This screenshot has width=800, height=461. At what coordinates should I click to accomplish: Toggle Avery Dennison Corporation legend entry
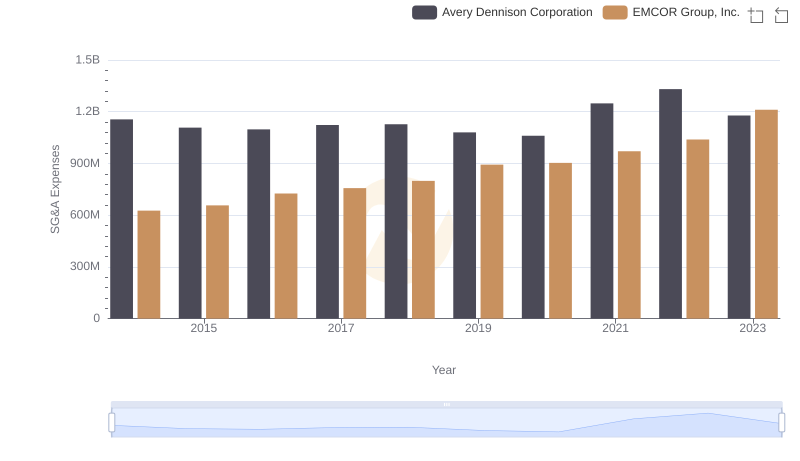point(503,12)
